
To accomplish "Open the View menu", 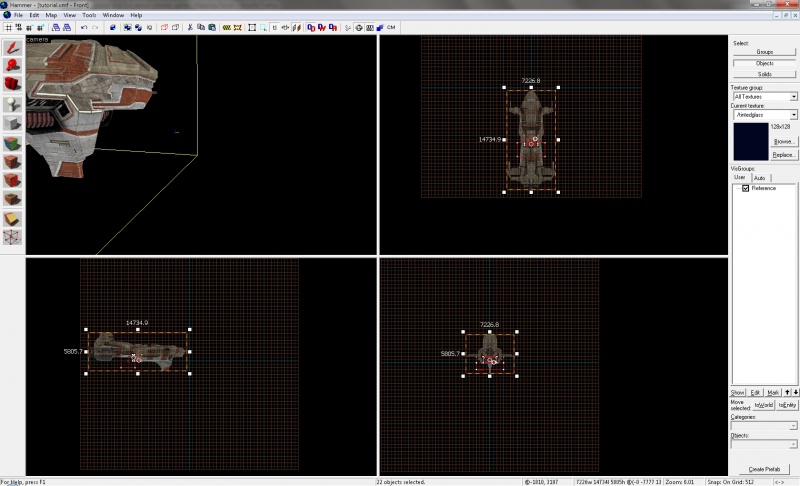I will [69, 15].
